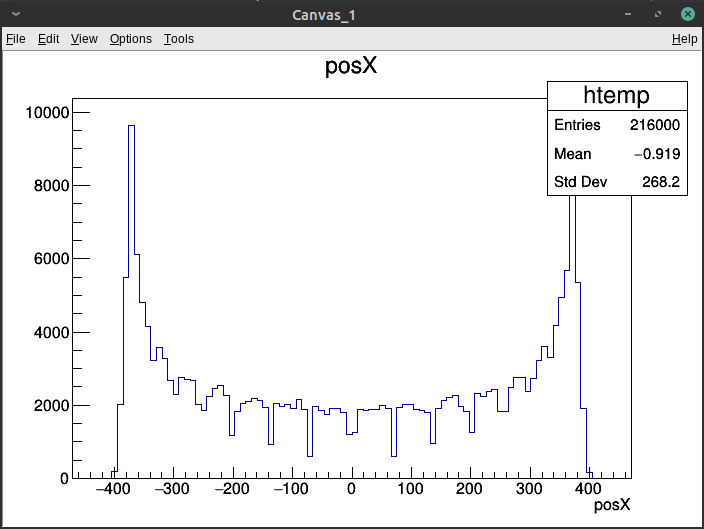Select the posX histogram title

coord(351,66)
